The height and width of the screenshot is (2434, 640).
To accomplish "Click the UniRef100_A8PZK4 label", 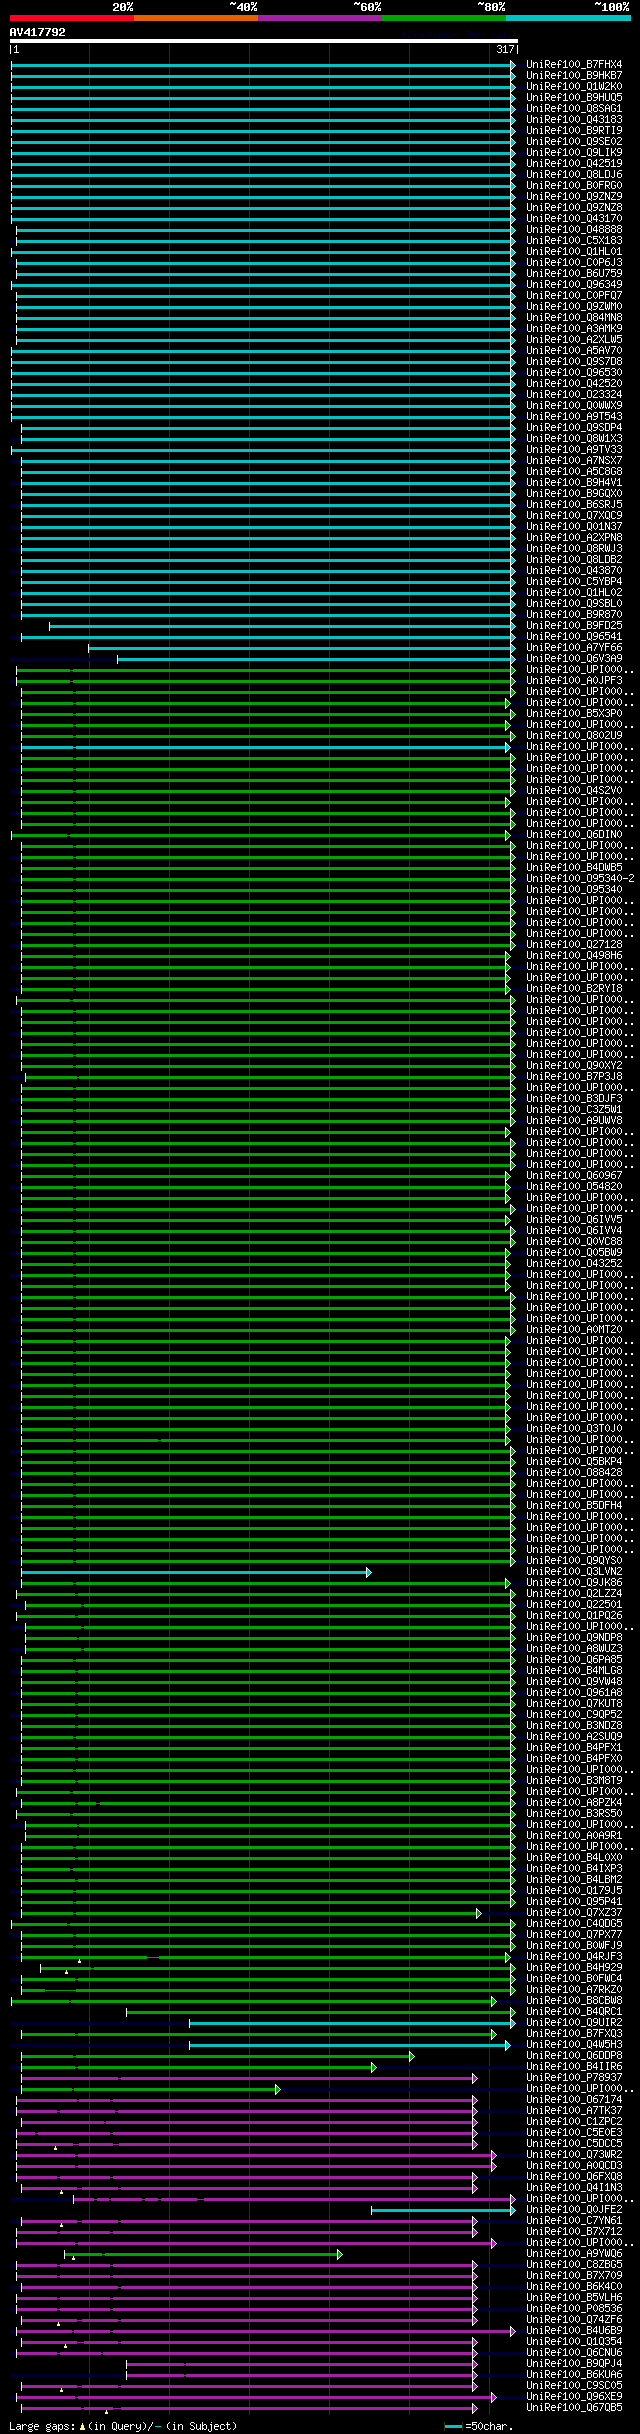I will pyautogui.click(x=574, y=1803).
